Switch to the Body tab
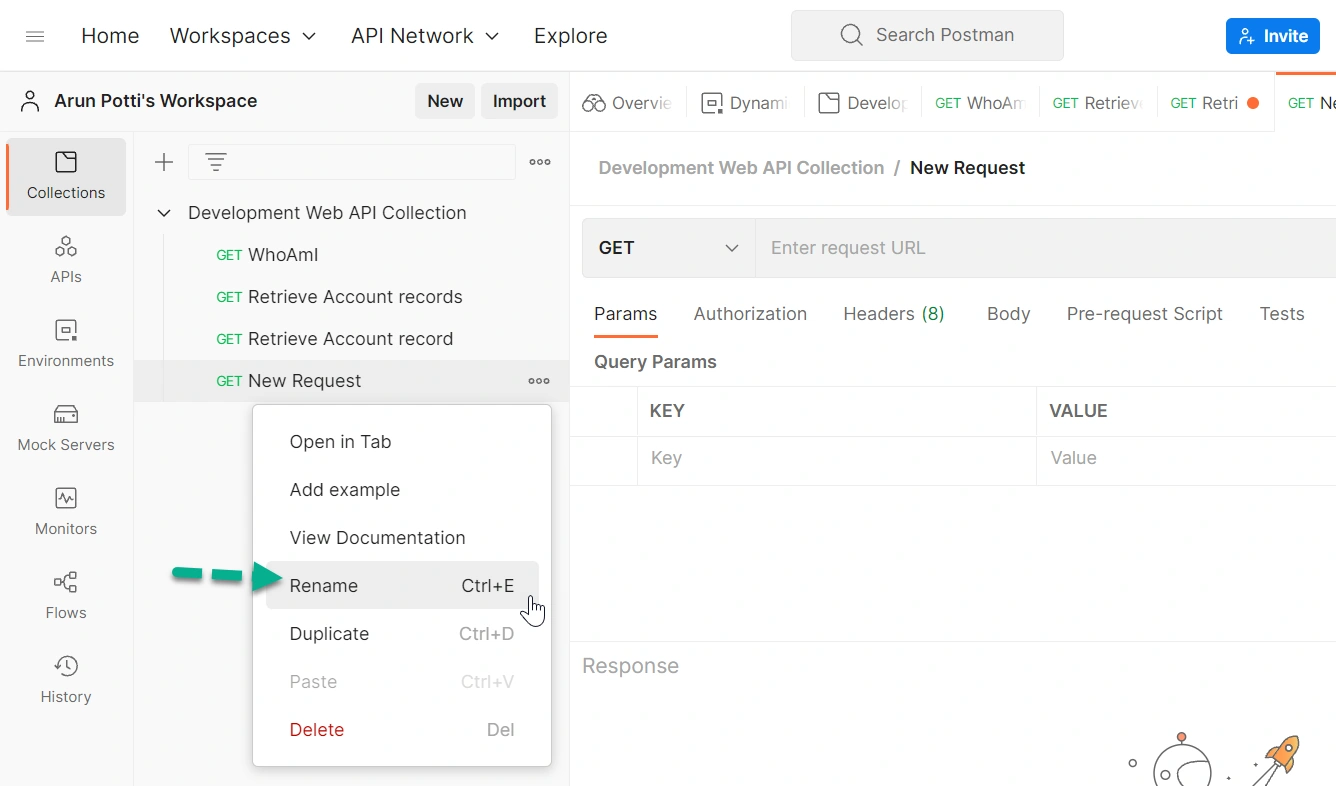Image resolution: width=1336 pixels, height=786 pixels. click(x=1008, y=314)
